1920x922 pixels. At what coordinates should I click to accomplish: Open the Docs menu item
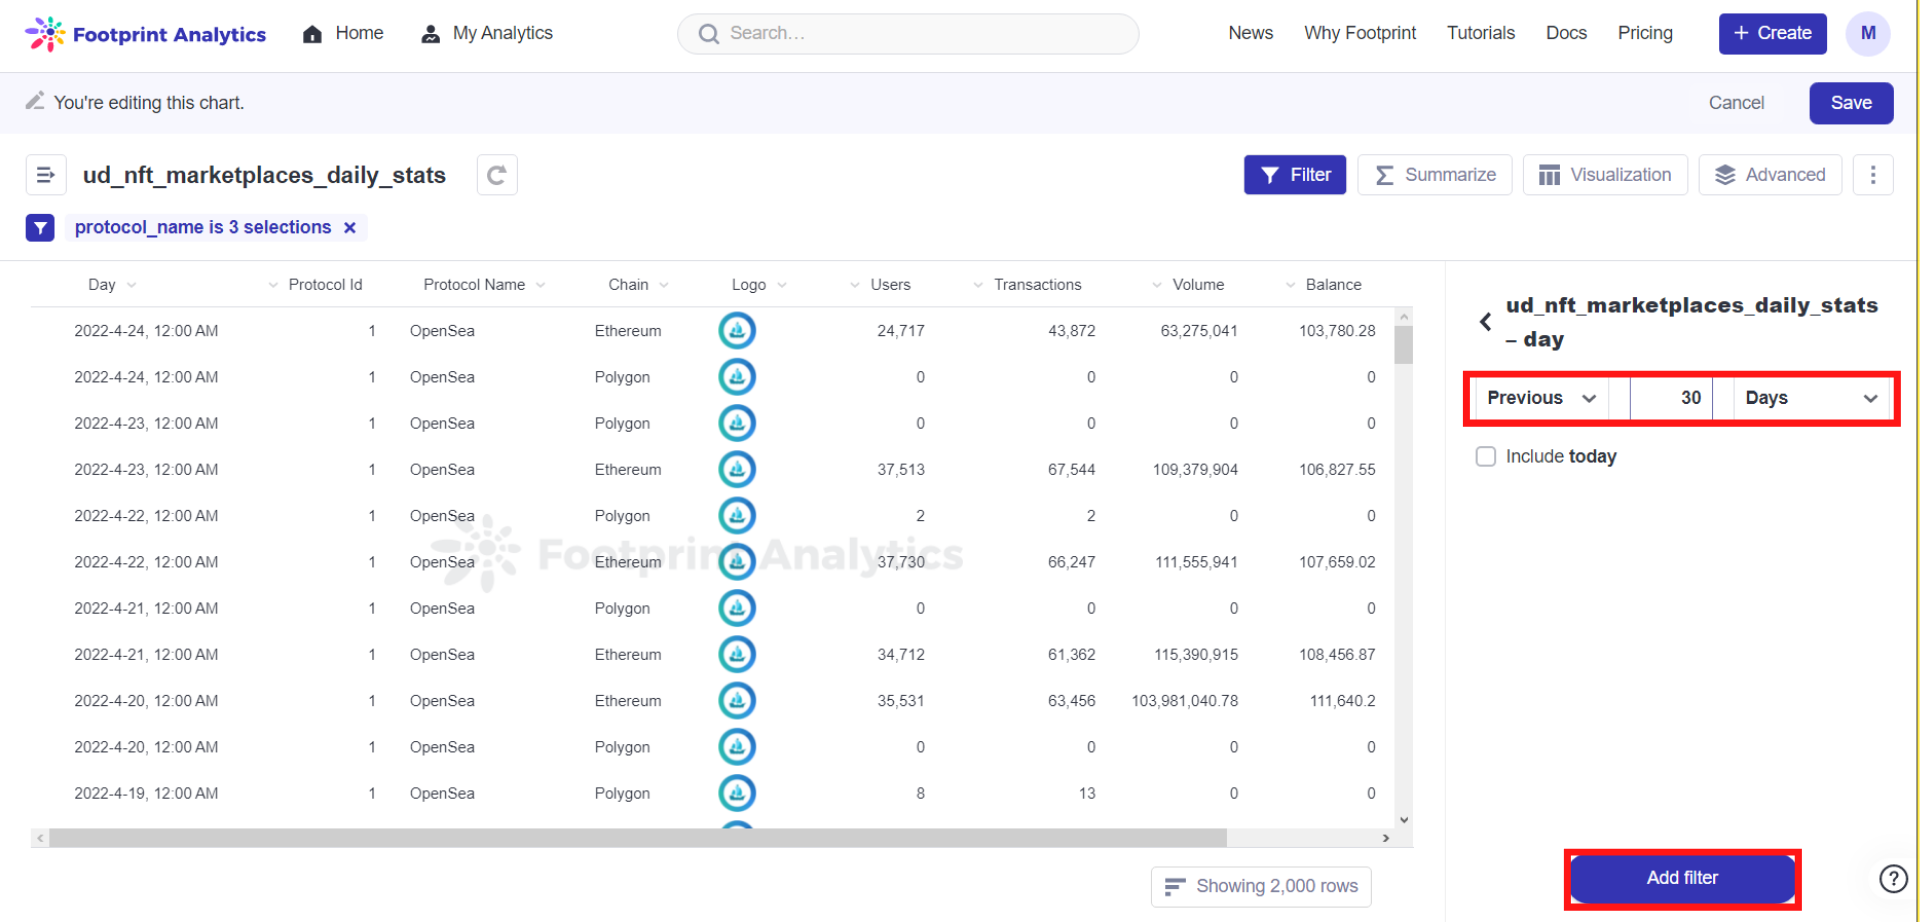[x=1566, y=33]
